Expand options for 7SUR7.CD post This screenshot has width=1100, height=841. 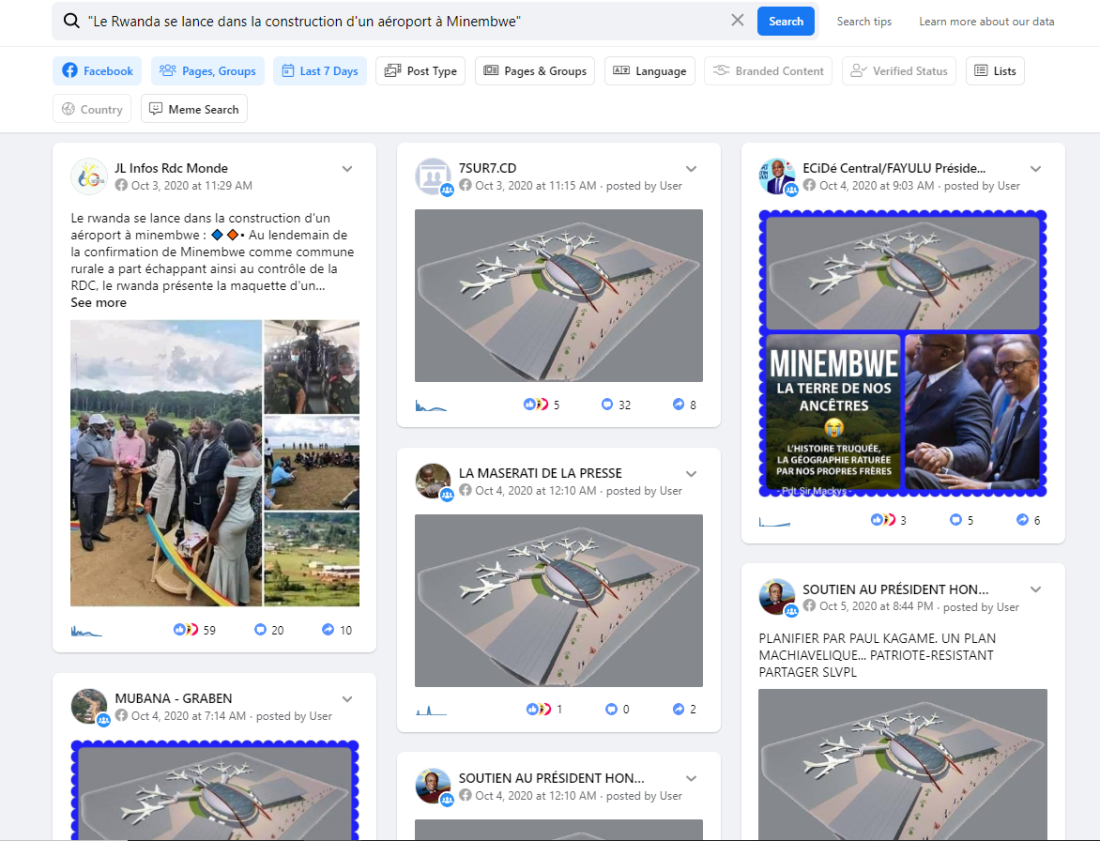click(691, 169)
